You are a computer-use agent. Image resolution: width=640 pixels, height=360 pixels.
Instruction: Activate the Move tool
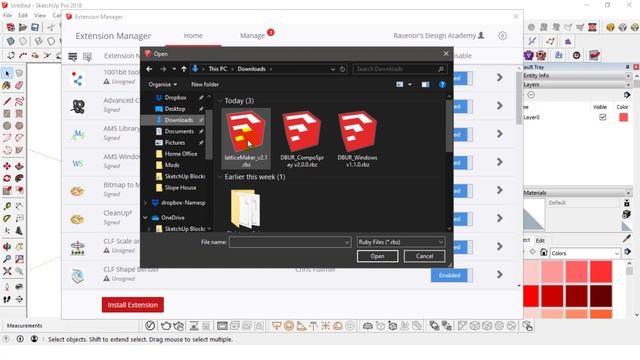point(7,166)
